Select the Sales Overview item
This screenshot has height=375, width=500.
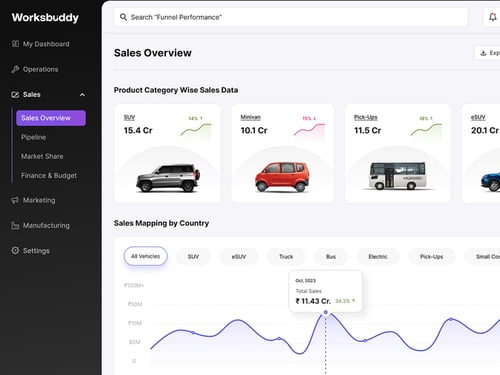(x=51, y=118)
